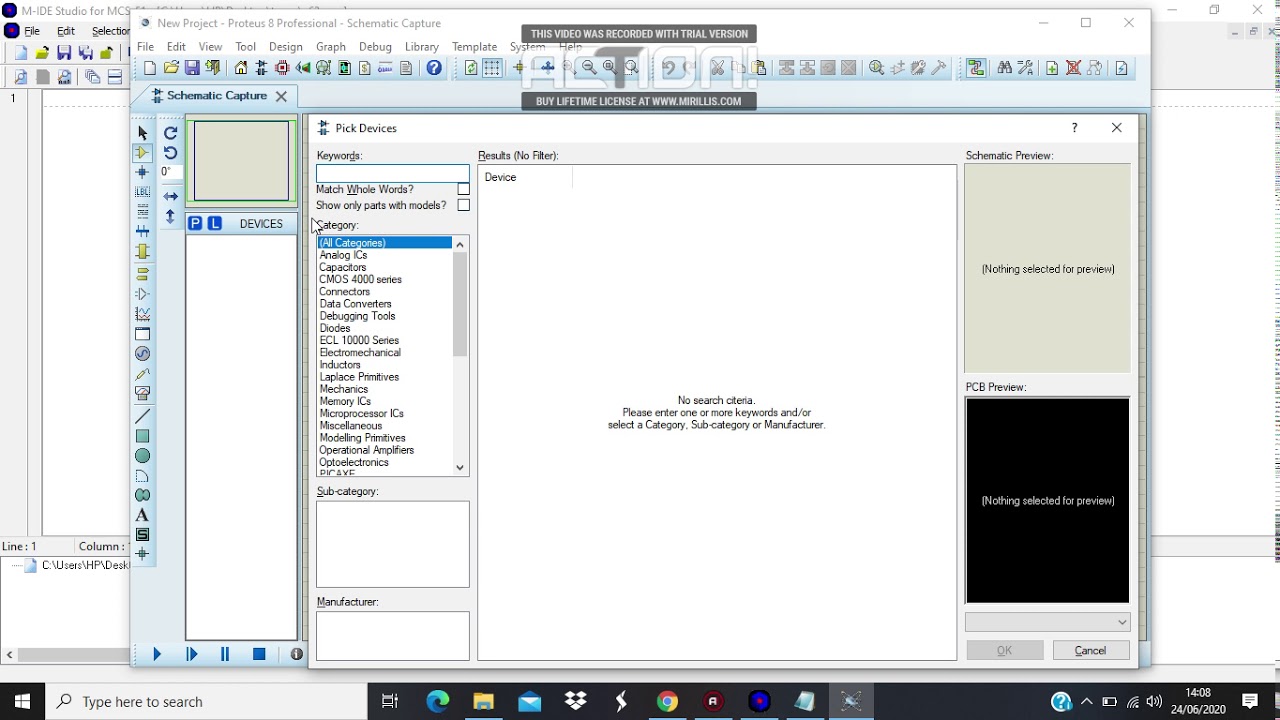
Task: Select the Generator Mode sine icon
Action: point(142,354)
